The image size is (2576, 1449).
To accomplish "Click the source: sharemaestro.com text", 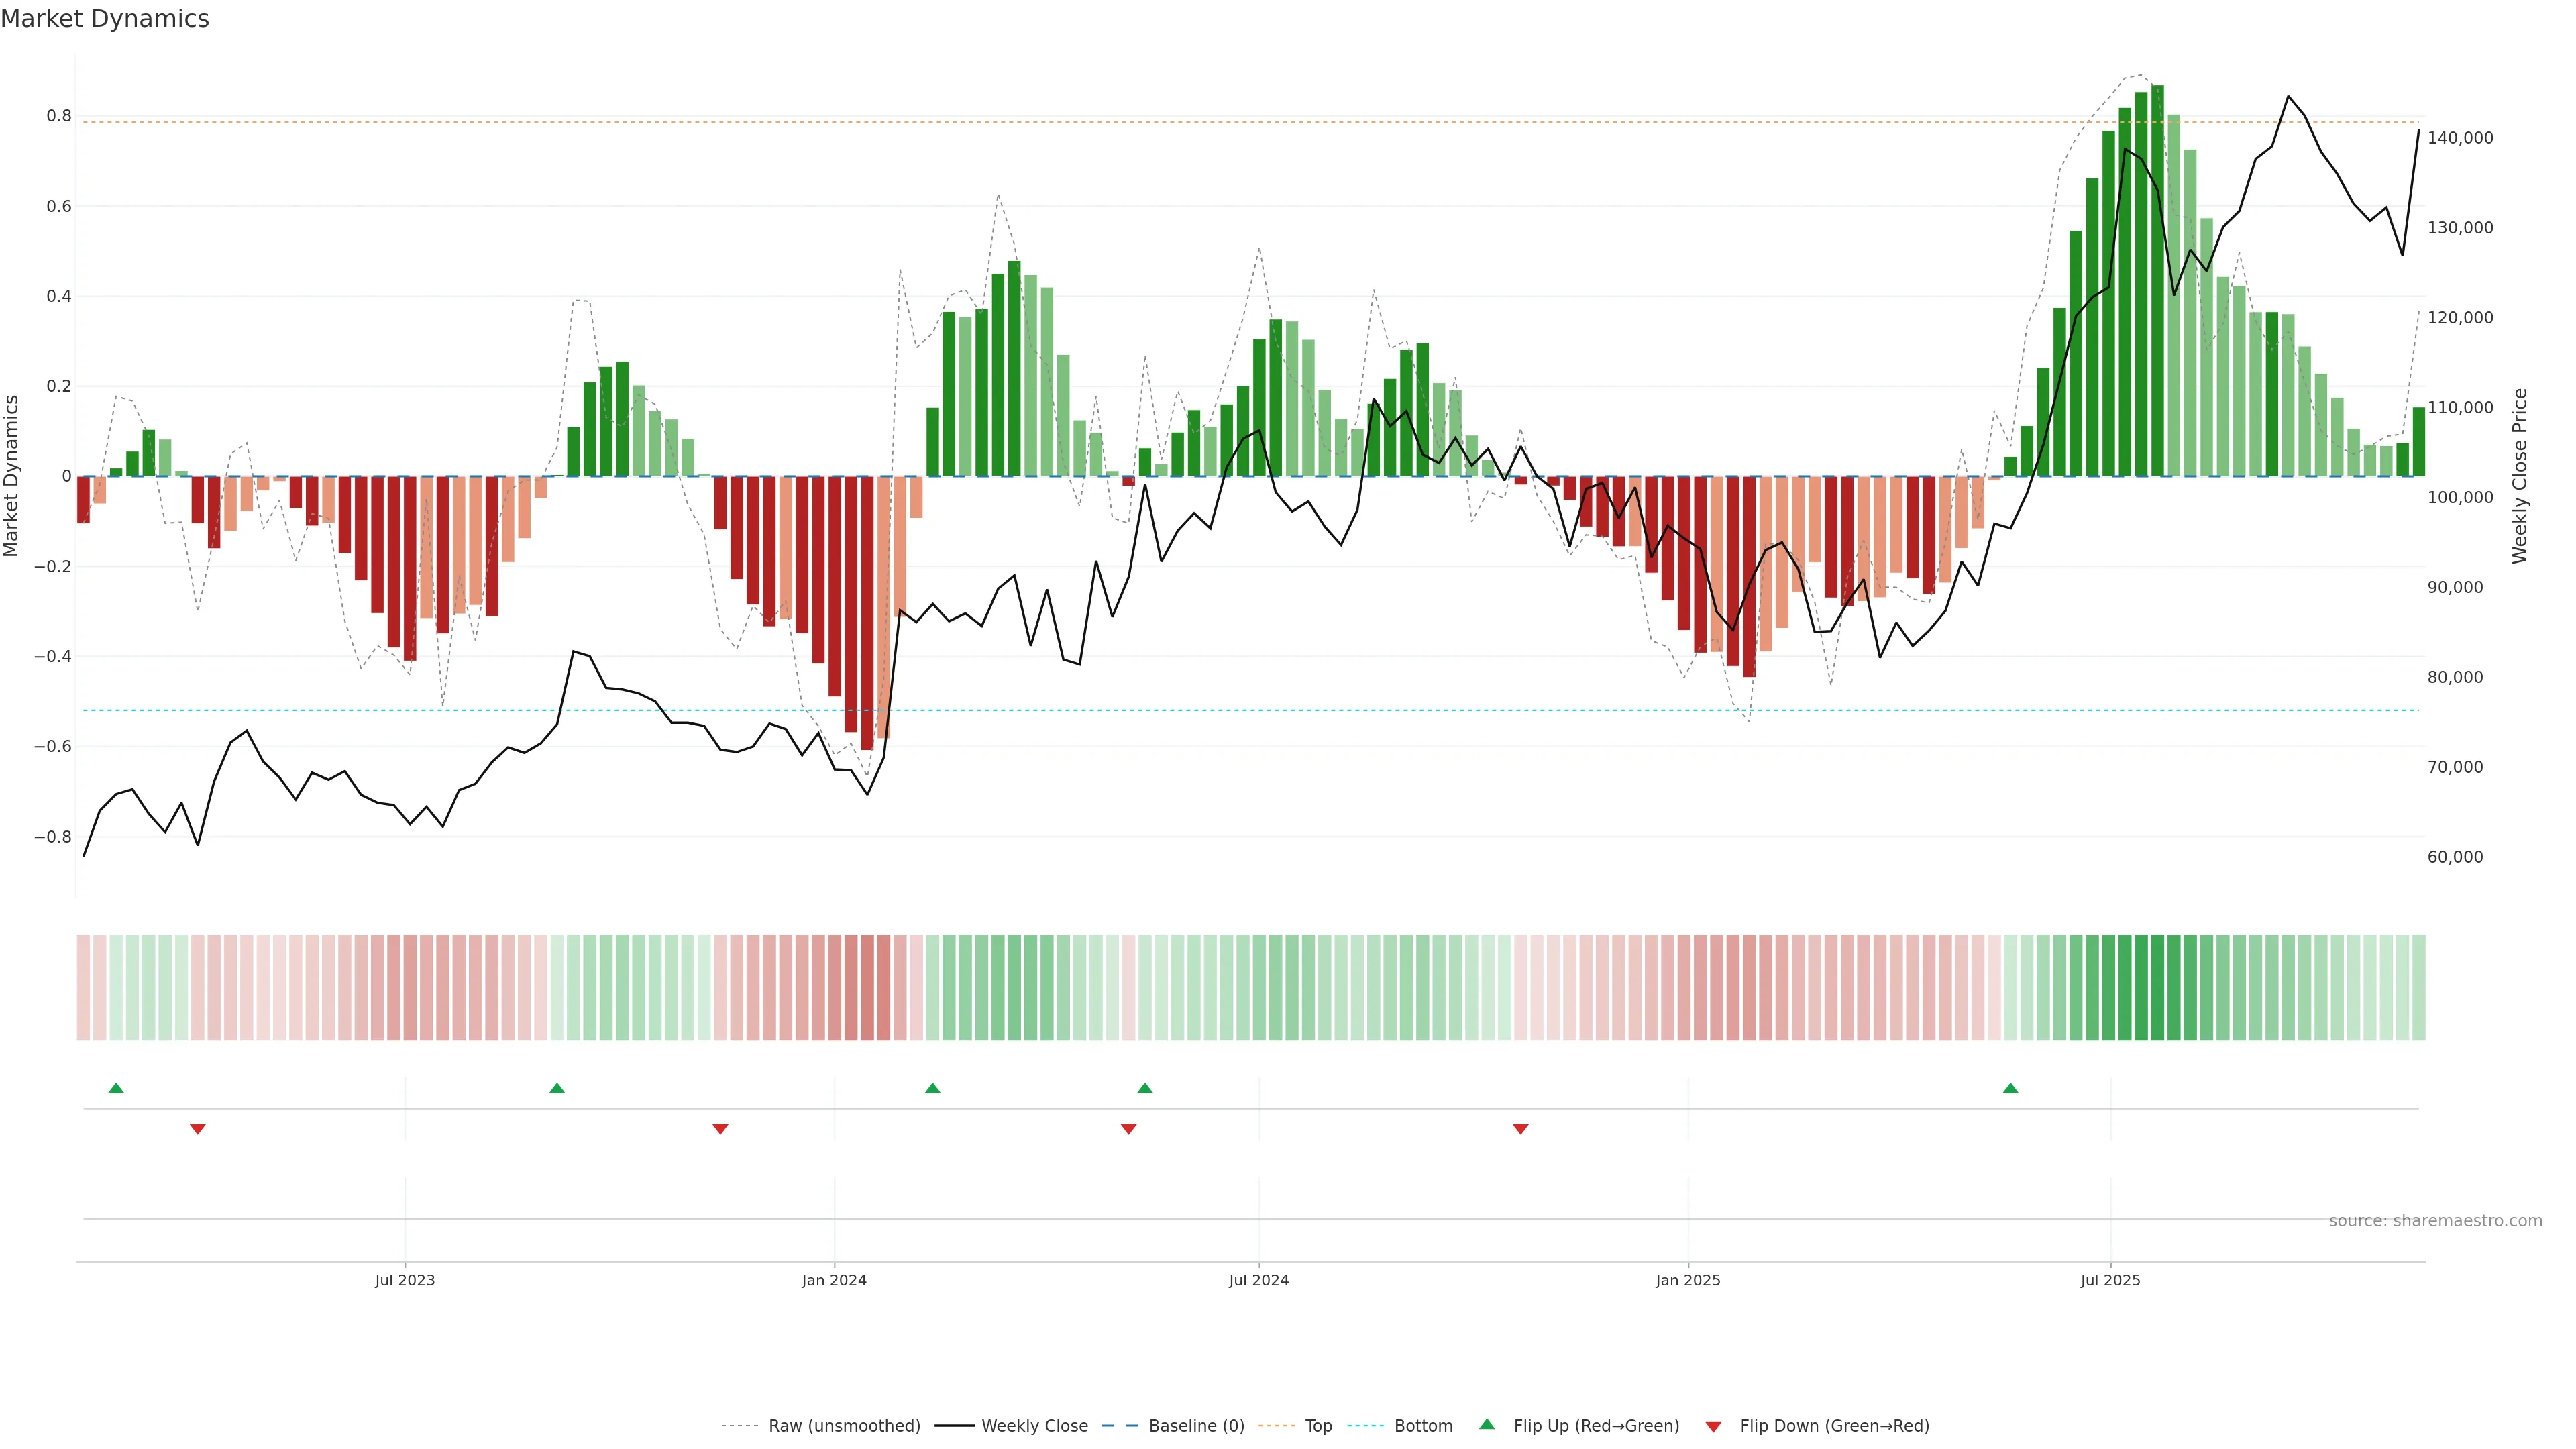I will [x=2435, y=1221].
